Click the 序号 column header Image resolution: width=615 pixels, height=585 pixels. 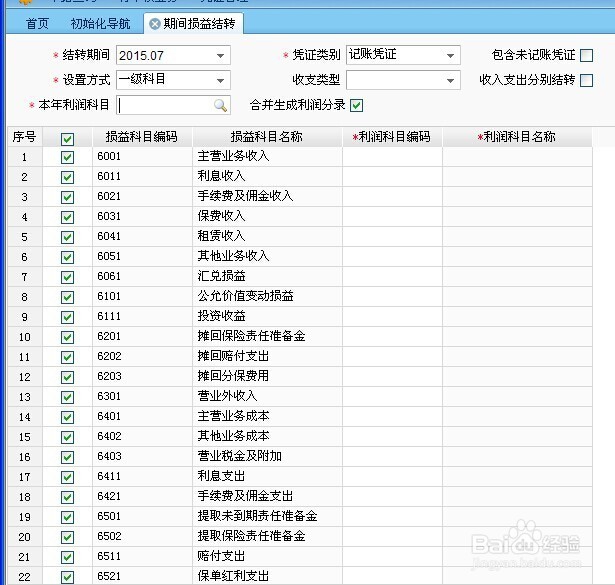pos(25,137)
